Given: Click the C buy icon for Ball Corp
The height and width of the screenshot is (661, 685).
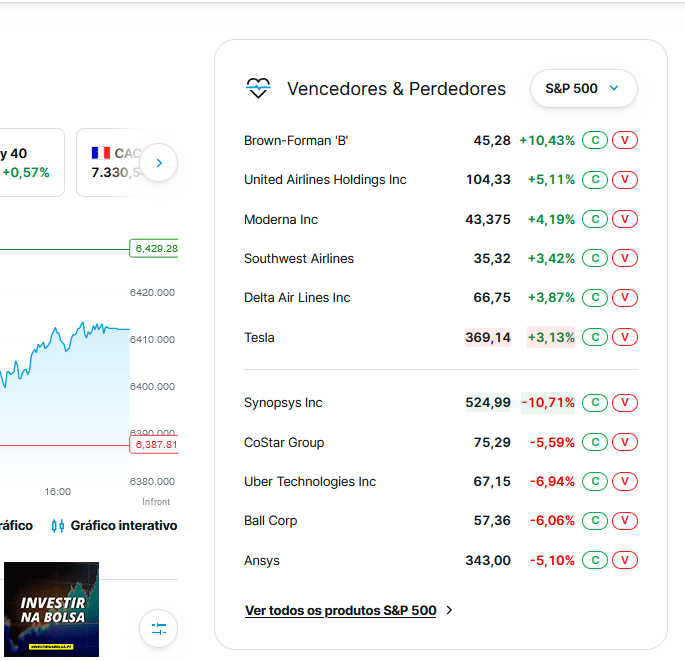Looking at the screenshot, I should (x=595, y=521).
